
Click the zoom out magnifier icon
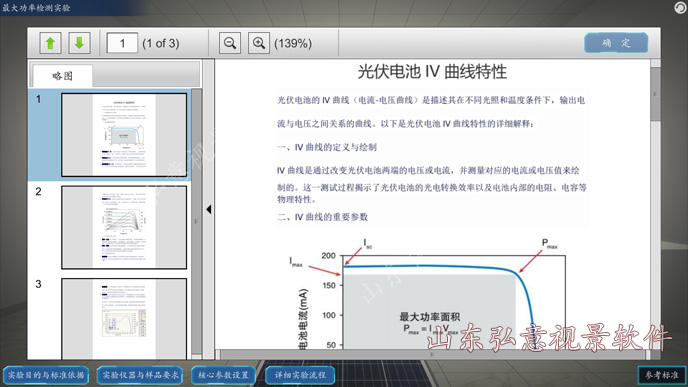pos(230,43)
